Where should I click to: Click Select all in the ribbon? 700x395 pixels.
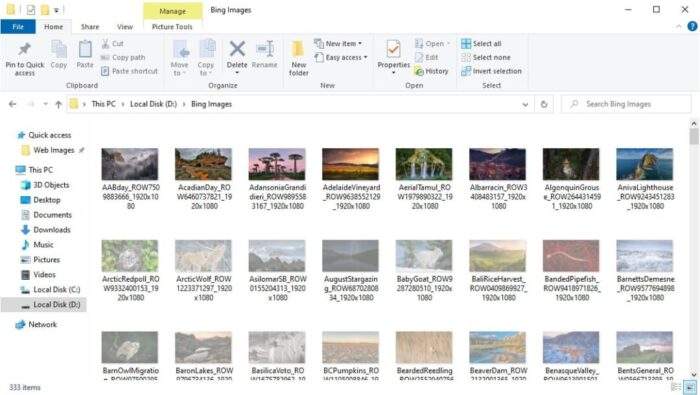click(x=481, y=44)
